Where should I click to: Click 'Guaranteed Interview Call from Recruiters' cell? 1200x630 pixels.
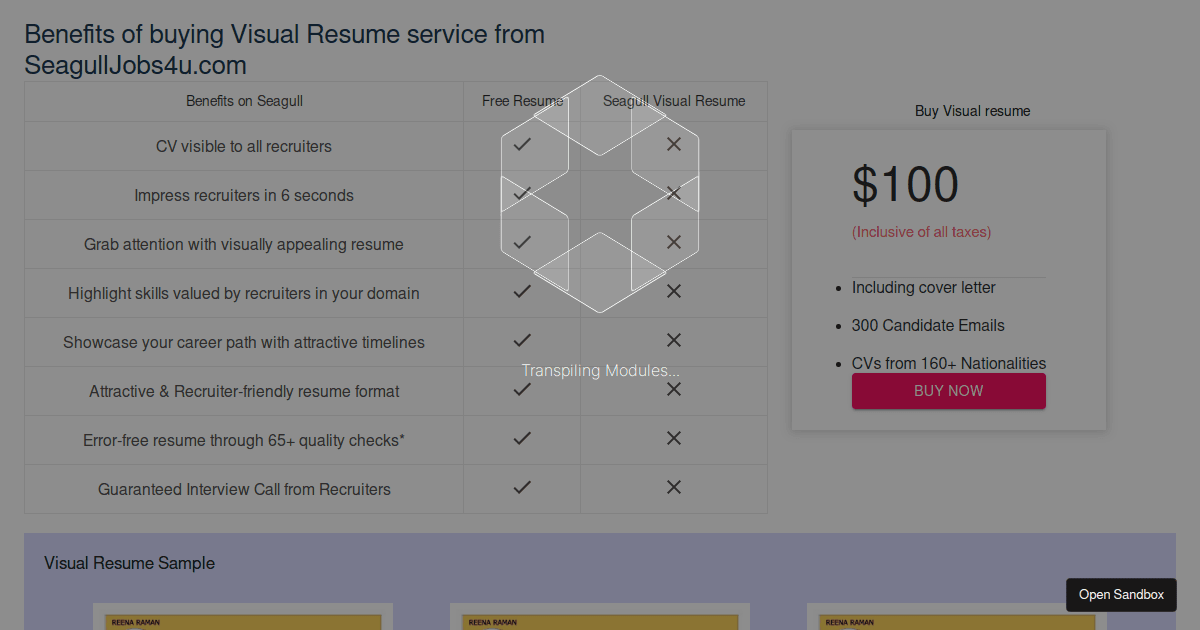pos(244,489)
